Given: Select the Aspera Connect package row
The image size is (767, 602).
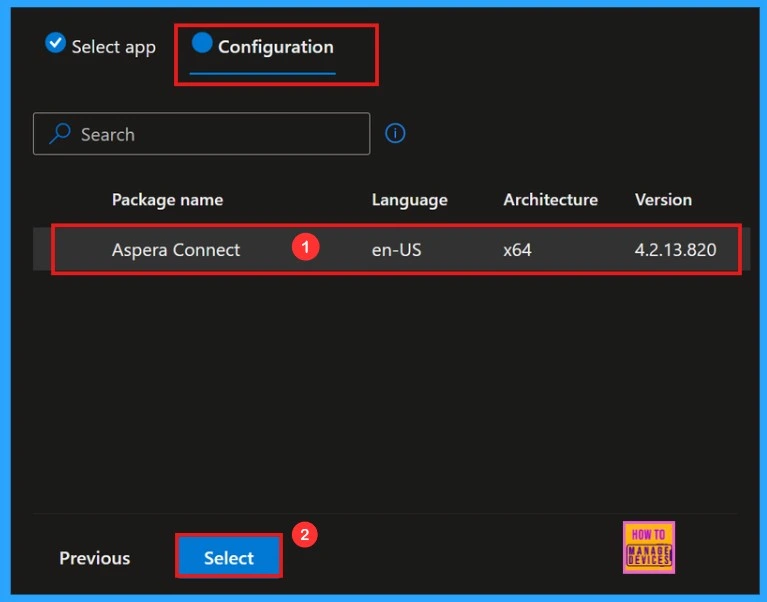Looking at the screenshot, I should pyautogui.click(x=391, y=249).
